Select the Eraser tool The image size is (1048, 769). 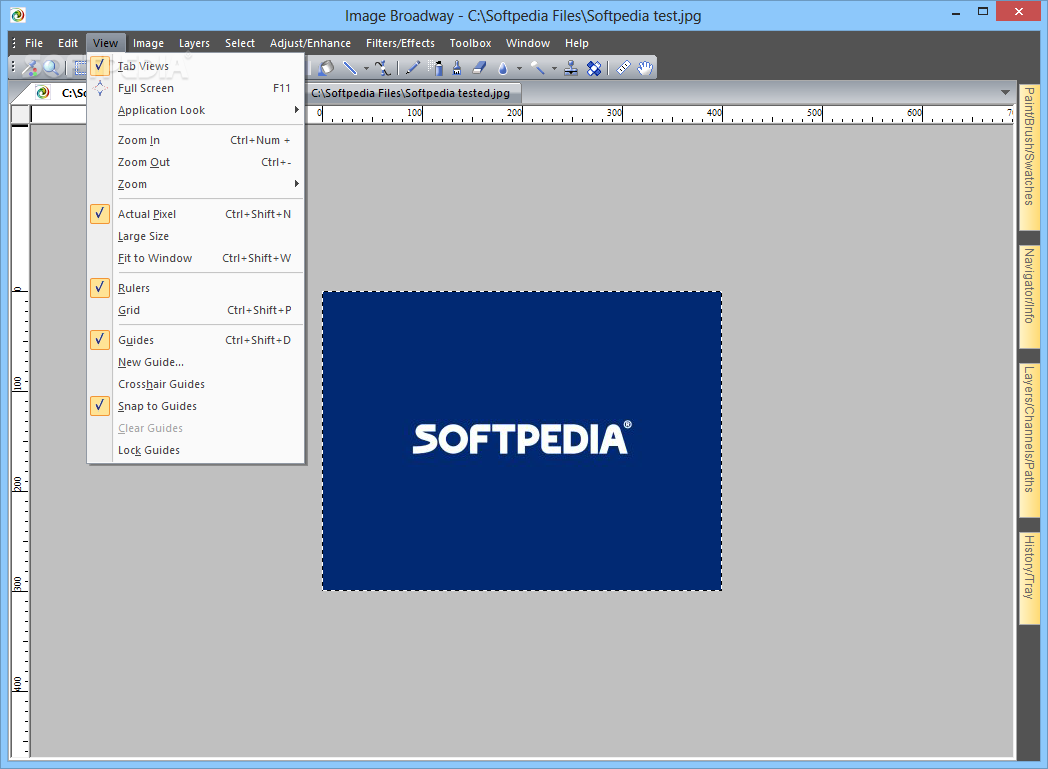479,67
